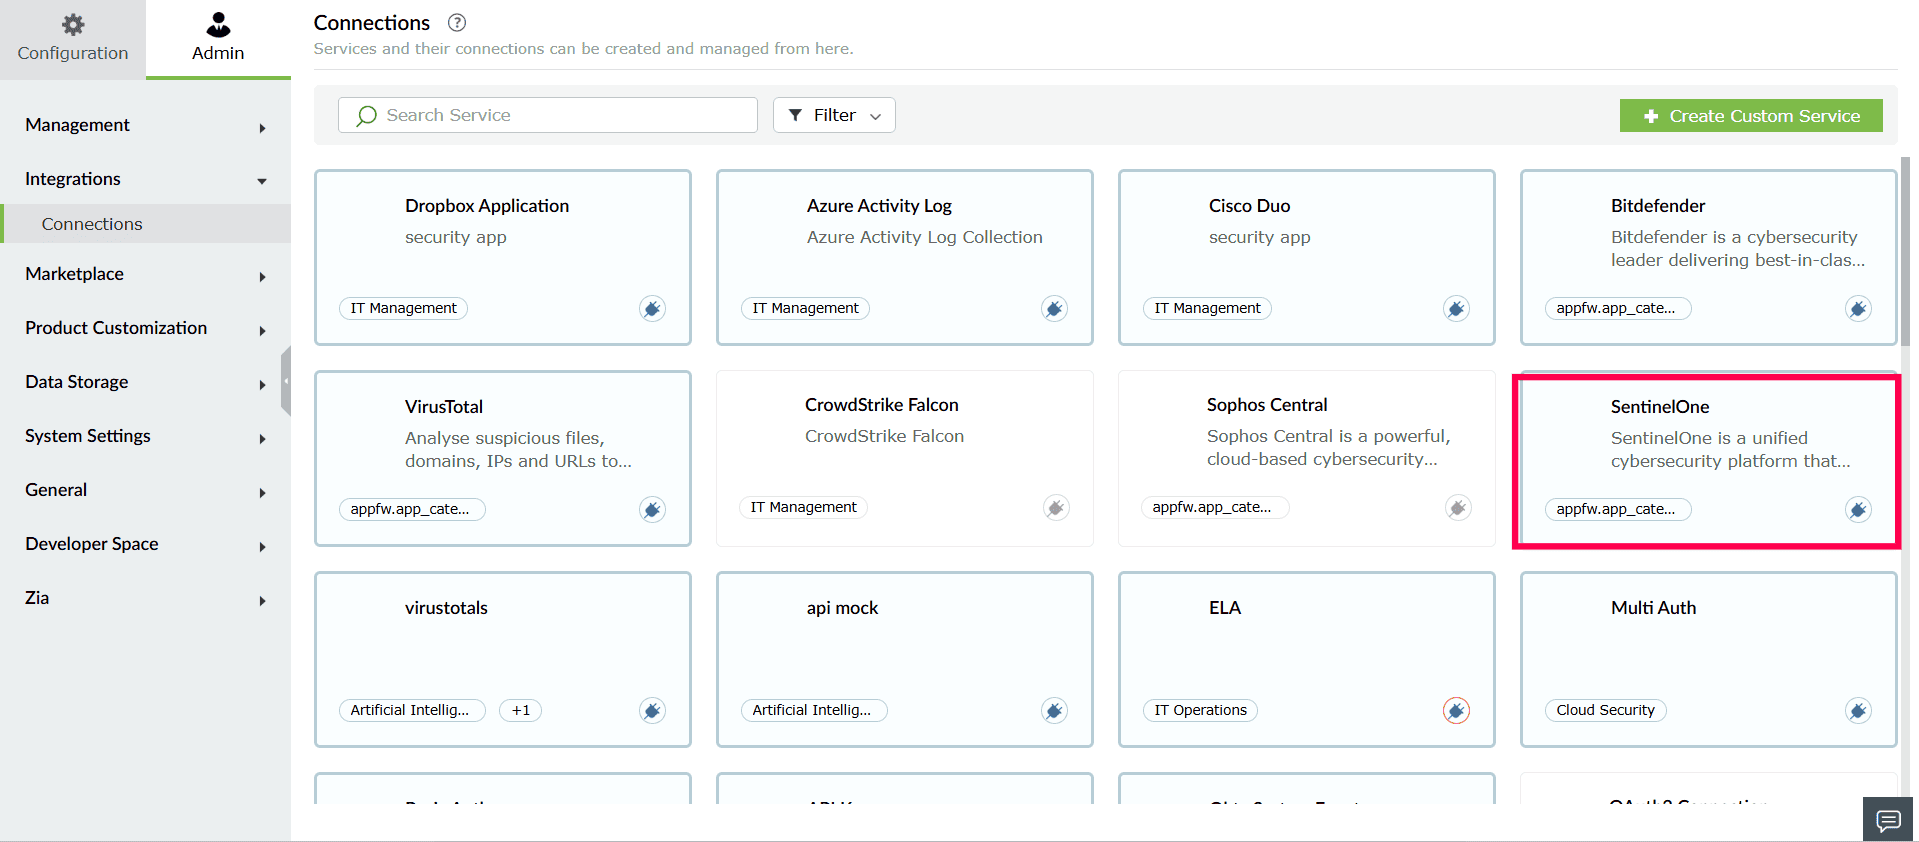The height and width of the screenshot is (842, 1919).
Task: Click Artificial Intellig... tag on virustotals card
Action: pyautogui.click(x=412, y=711)
